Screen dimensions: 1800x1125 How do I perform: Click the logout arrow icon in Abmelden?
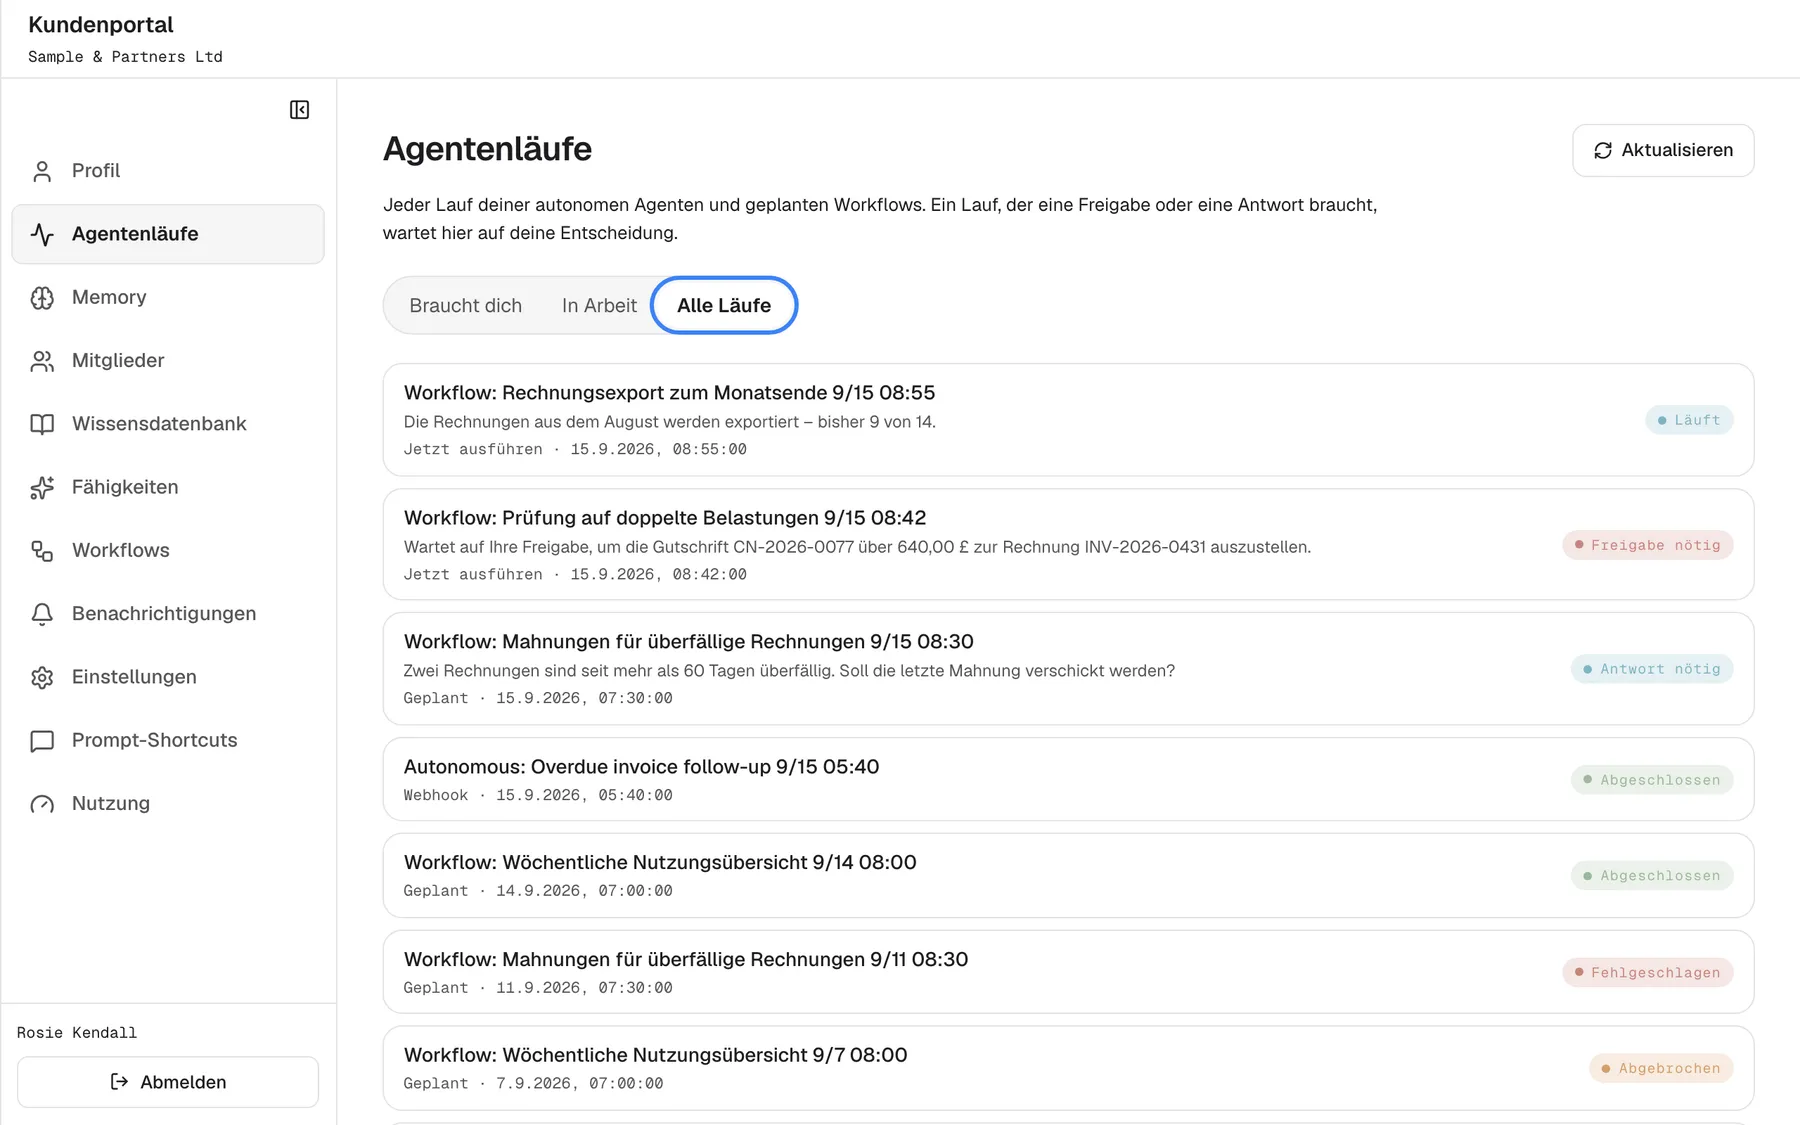[x=119, y=1082]
